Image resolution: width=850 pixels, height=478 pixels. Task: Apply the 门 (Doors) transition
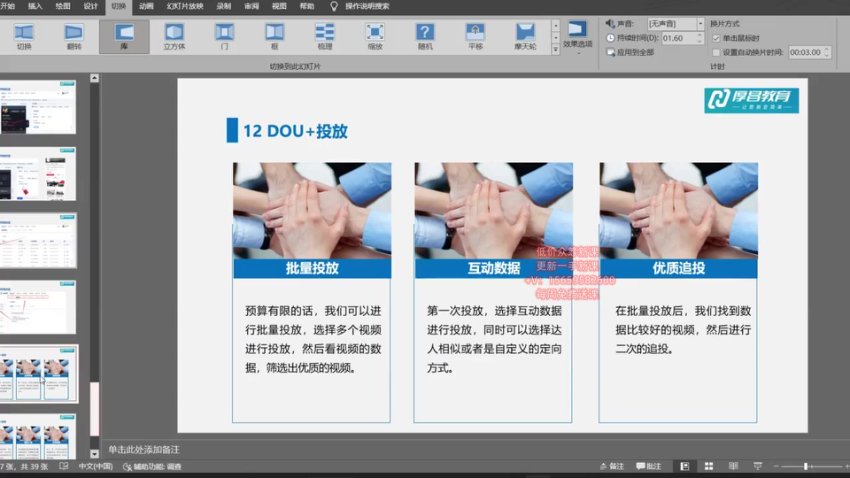coord(224,37)
